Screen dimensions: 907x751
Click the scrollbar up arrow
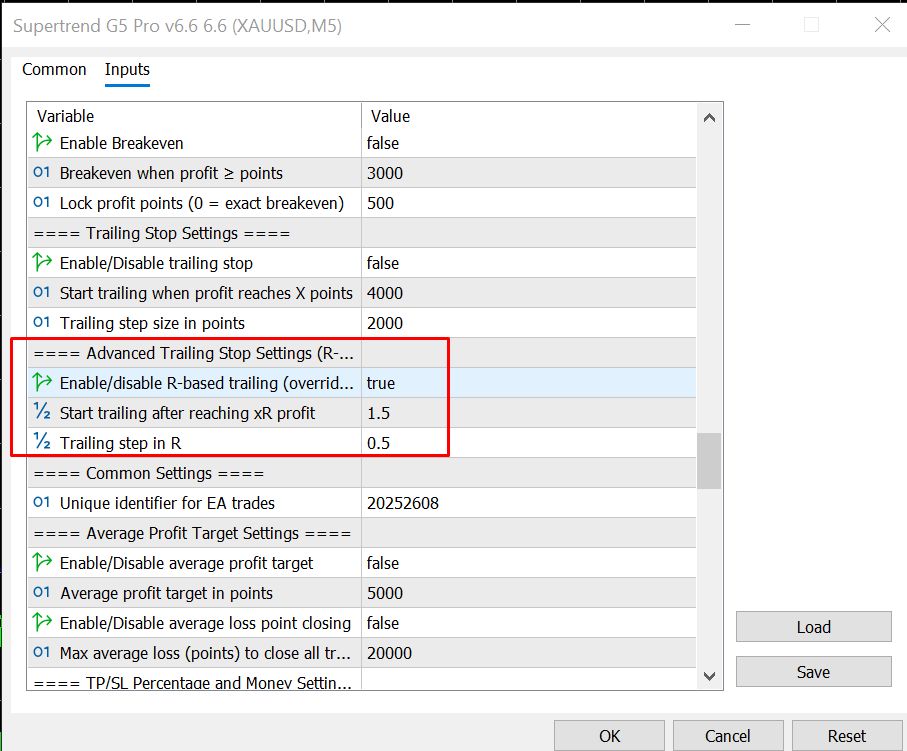pyautogui.click(x=710, y=118)
